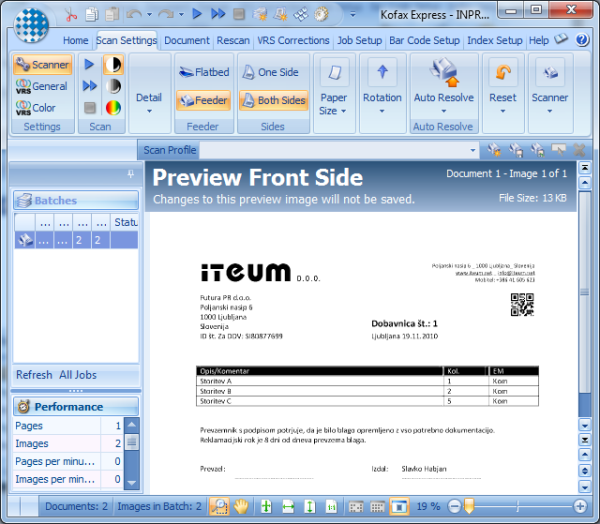Open the Rotation dropdown

(x=382, y=103)
